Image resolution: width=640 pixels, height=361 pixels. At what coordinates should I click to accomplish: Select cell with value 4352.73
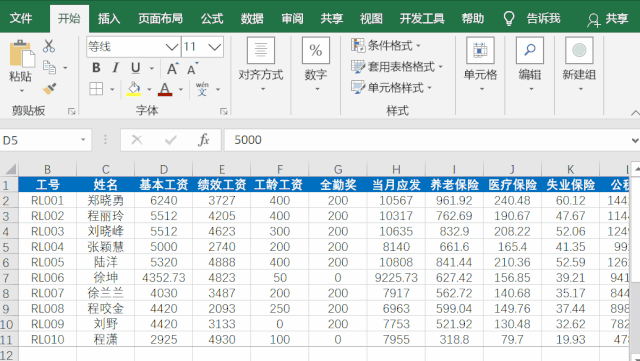164,278
